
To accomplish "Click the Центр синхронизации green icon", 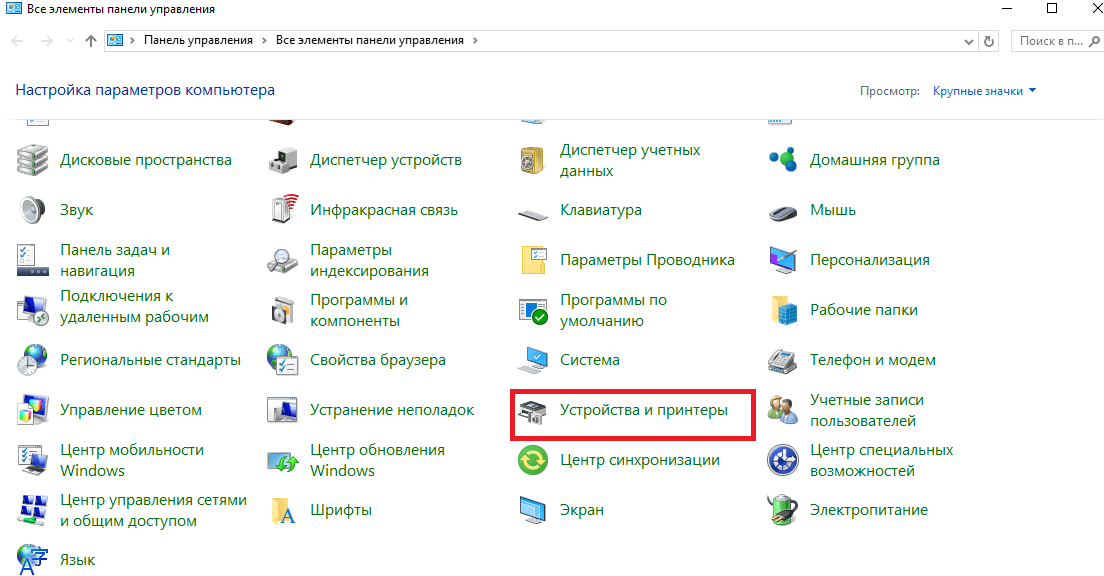I will point(532,460).
